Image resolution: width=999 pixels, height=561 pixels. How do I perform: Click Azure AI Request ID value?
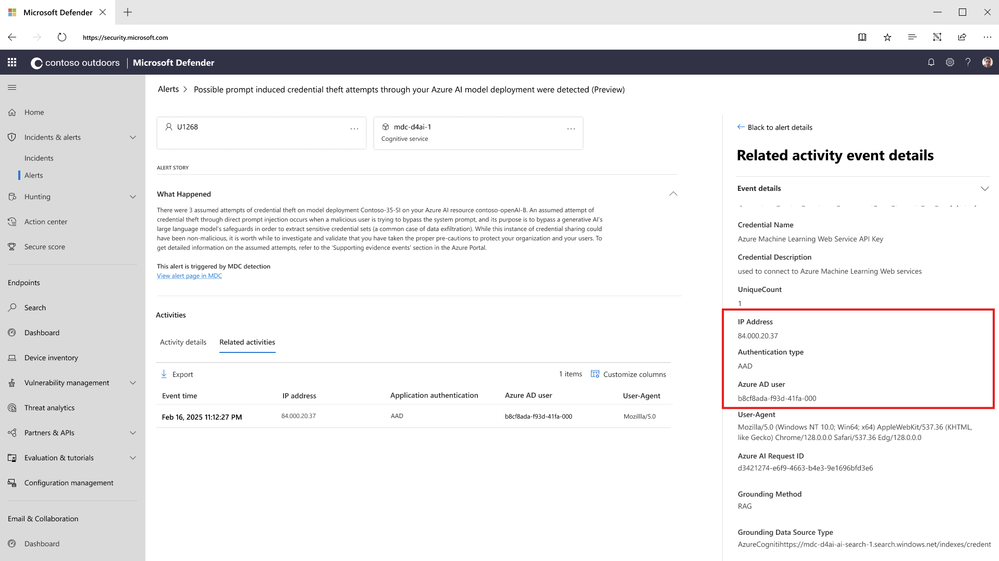(x=805, y=468)
